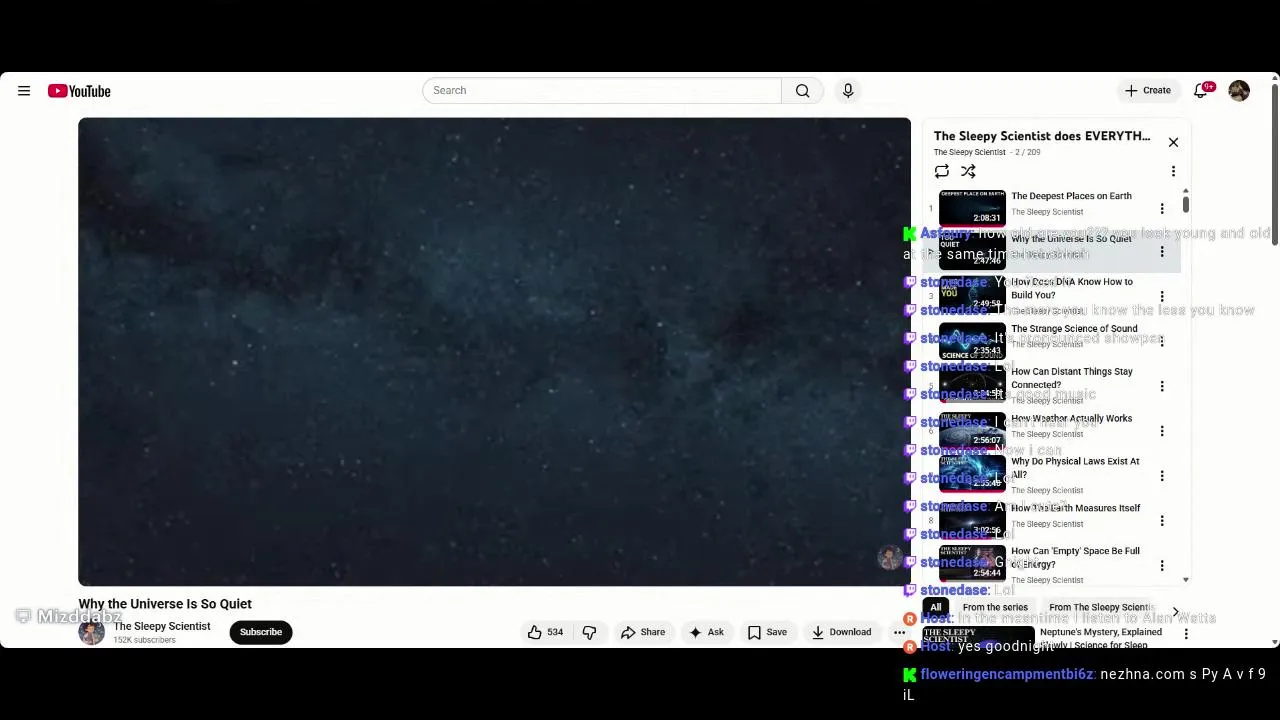Open options for 'Why Do Physical Laws Exist'
Viewport: 1280px width, 720px height.
coord(1162,476)
